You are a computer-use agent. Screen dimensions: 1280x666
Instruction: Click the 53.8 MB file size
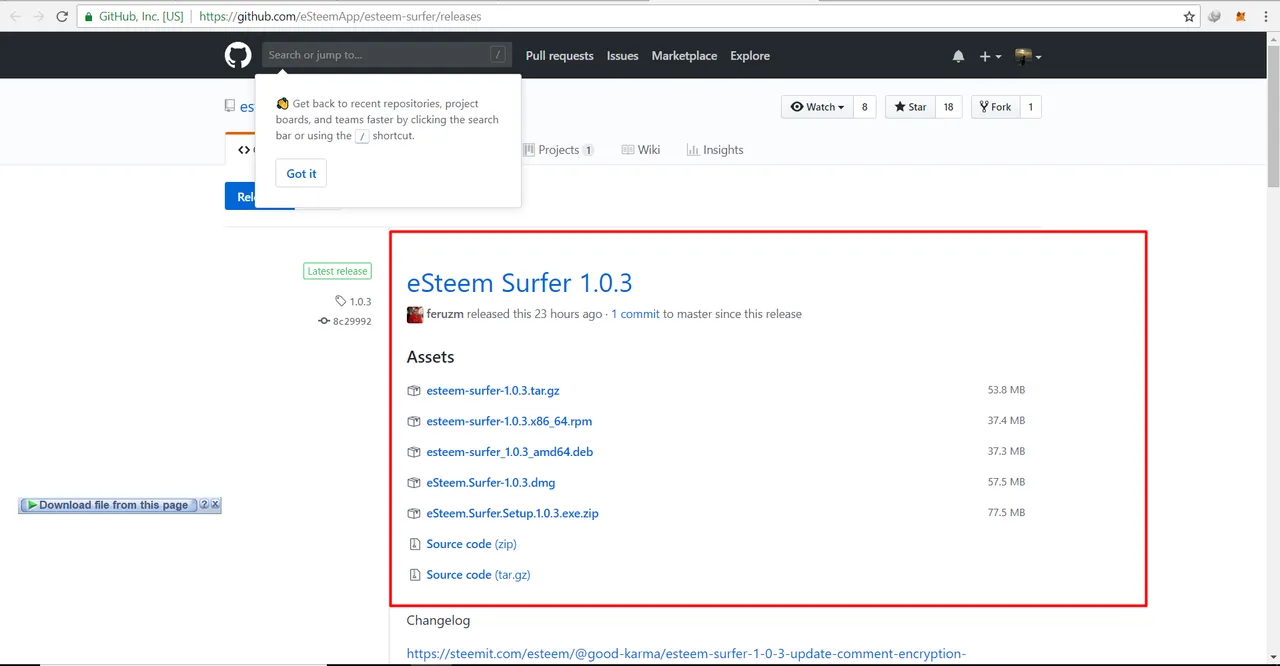pos(1006,390)
